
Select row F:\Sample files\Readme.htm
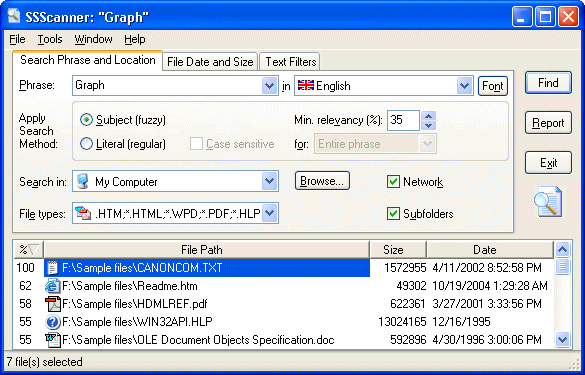click(x=284, y=286)
